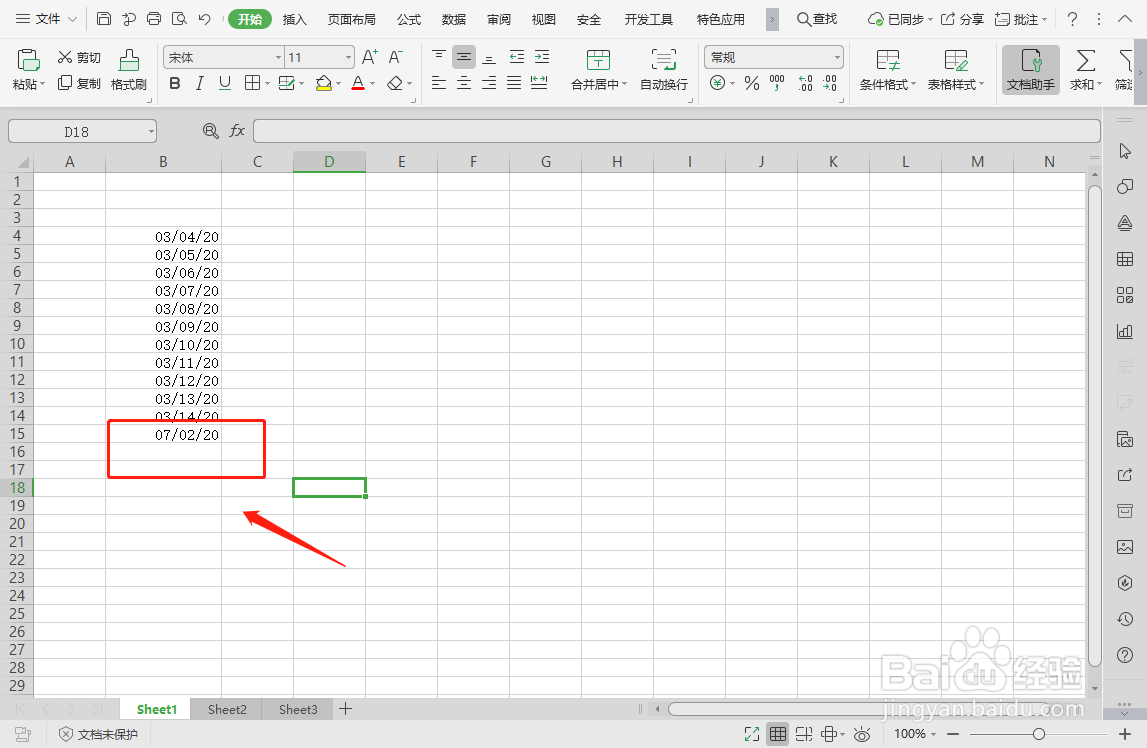Switch to the 页面布局 ribbon tab

[x=351, y=19]
